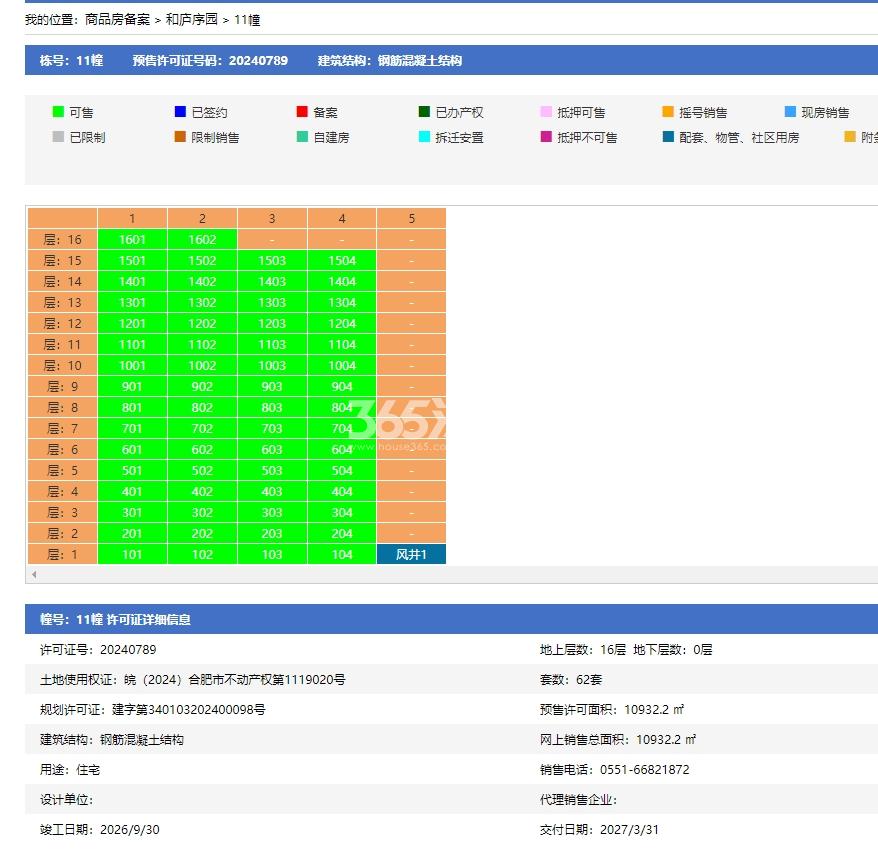
Task: Open unit 301 on floor 3
Action: pyautogui.click(x=132, y=512)
